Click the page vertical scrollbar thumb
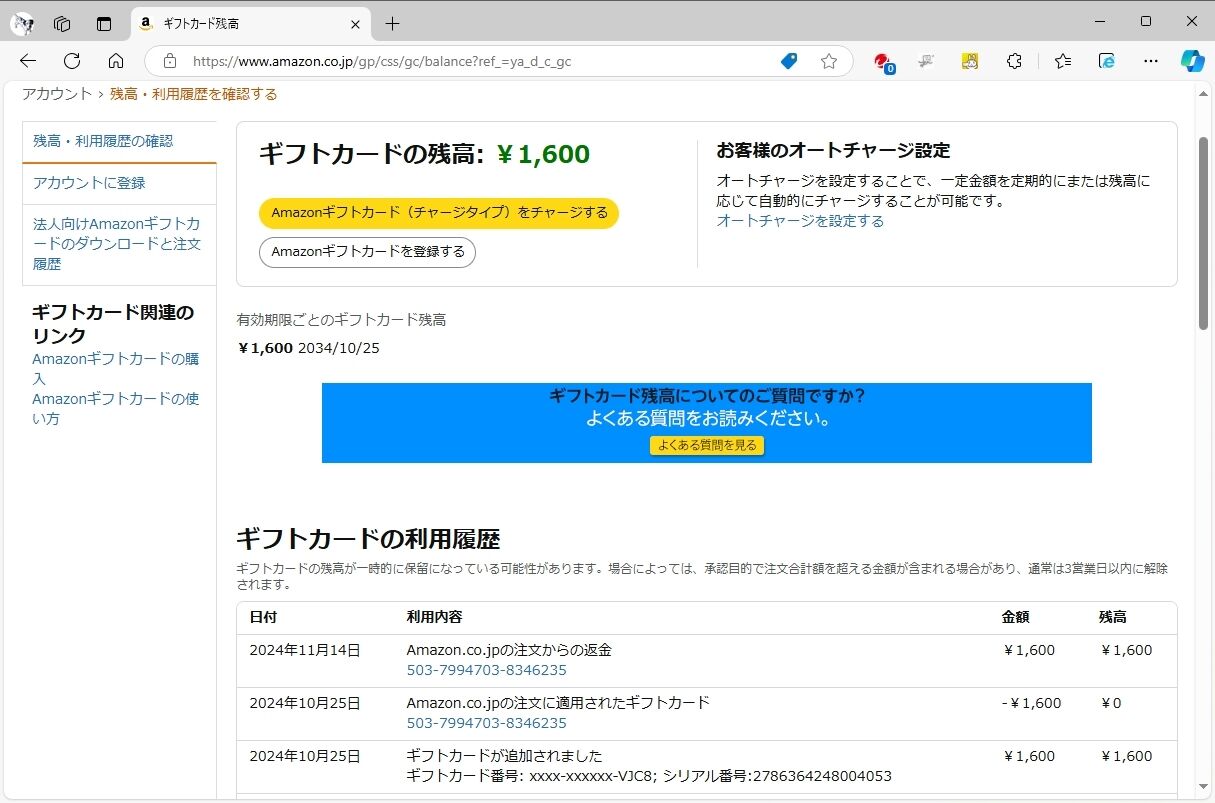1215x803 pixels. [x=1204, y=232]
